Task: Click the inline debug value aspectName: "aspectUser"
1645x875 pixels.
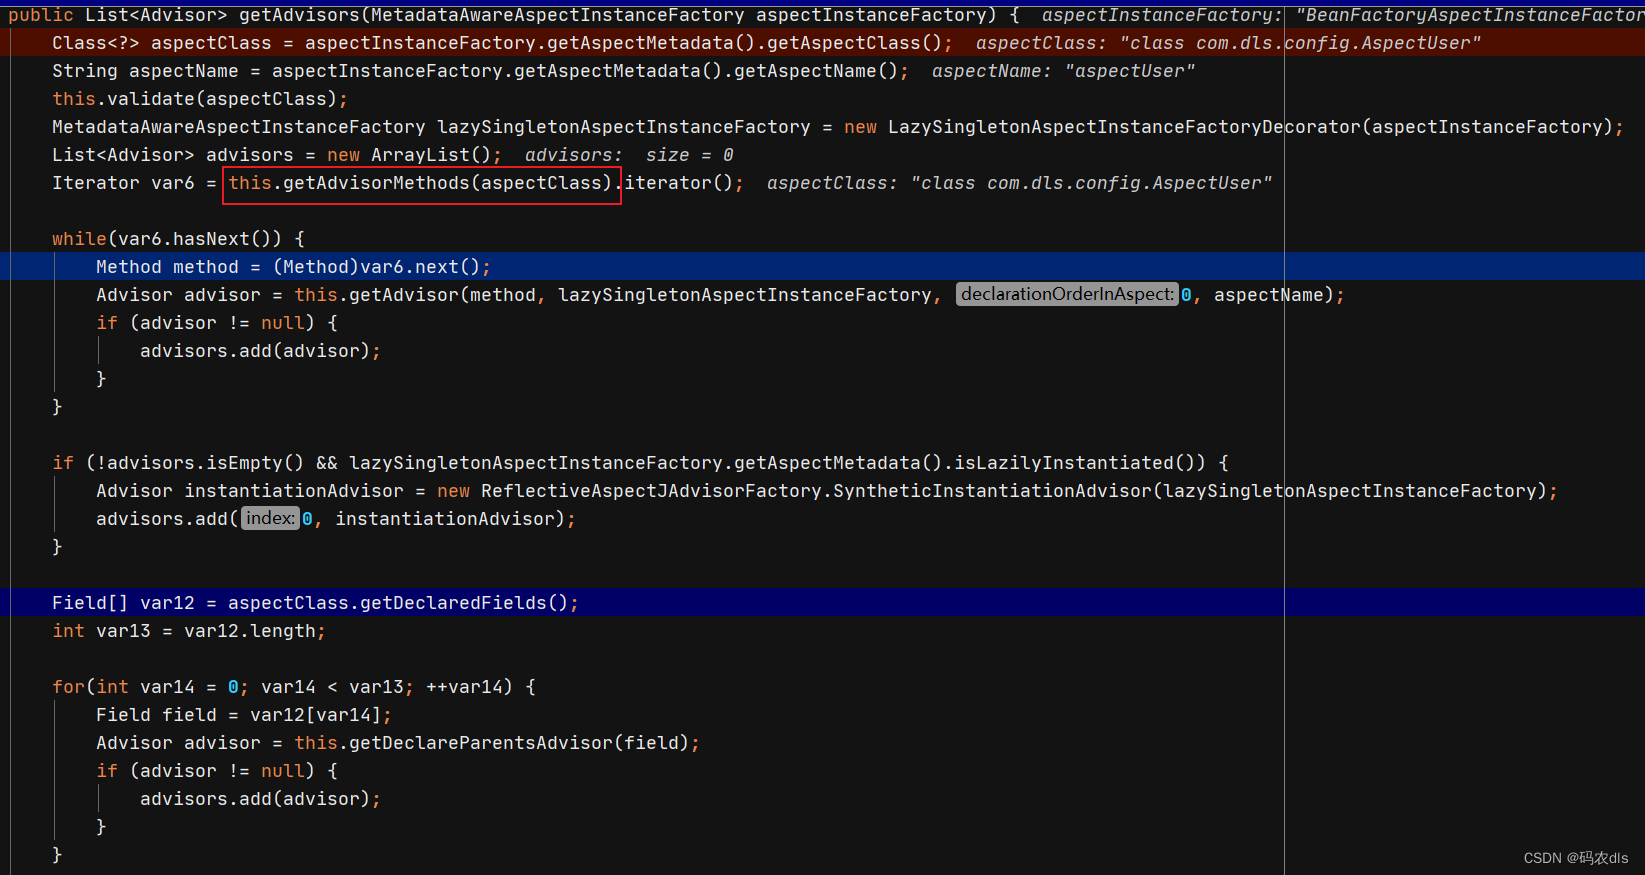Action: (1063, 71)
